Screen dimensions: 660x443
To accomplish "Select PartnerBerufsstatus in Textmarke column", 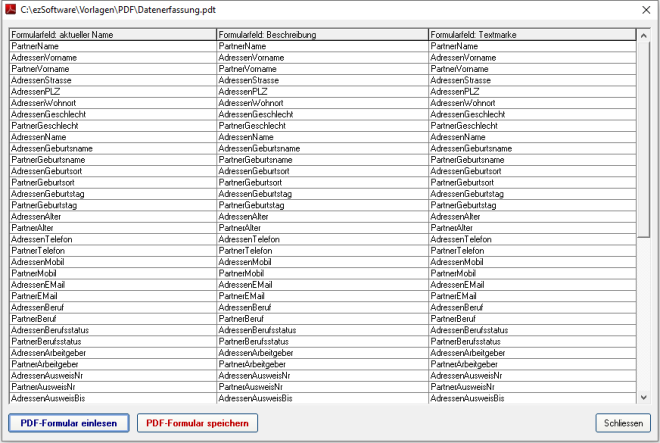I will coord(532,342).
